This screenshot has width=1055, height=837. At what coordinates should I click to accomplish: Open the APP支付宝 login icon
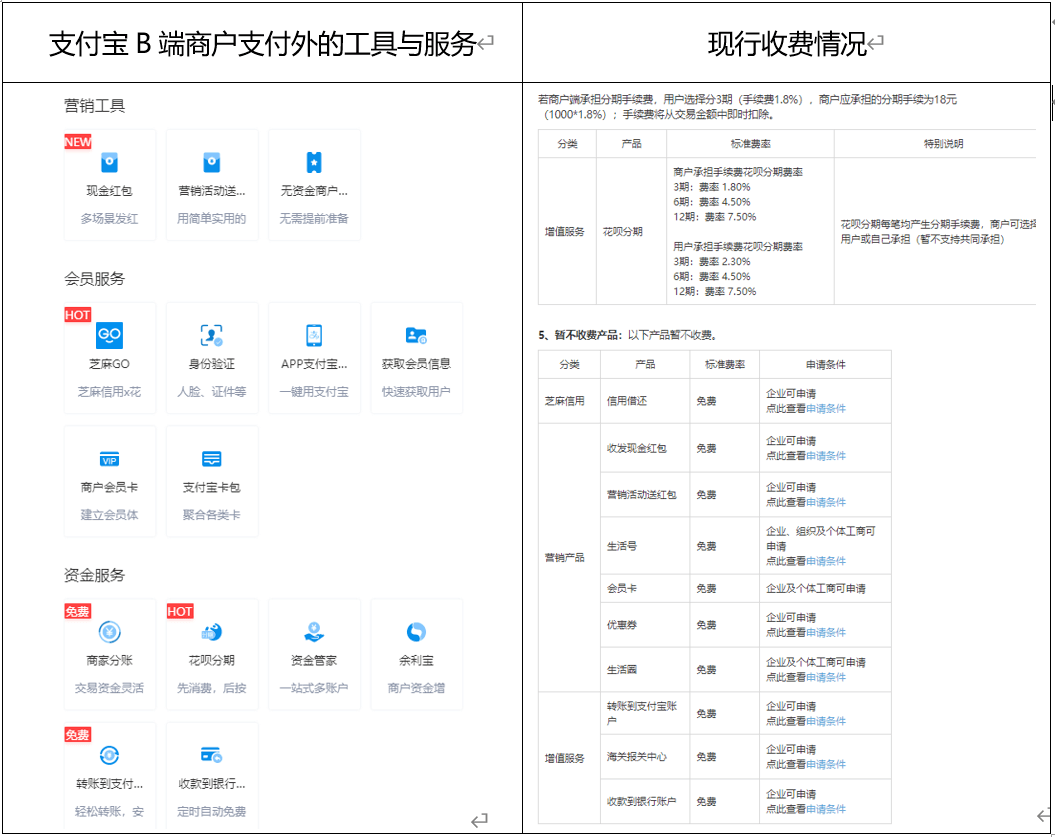[314, 335]
